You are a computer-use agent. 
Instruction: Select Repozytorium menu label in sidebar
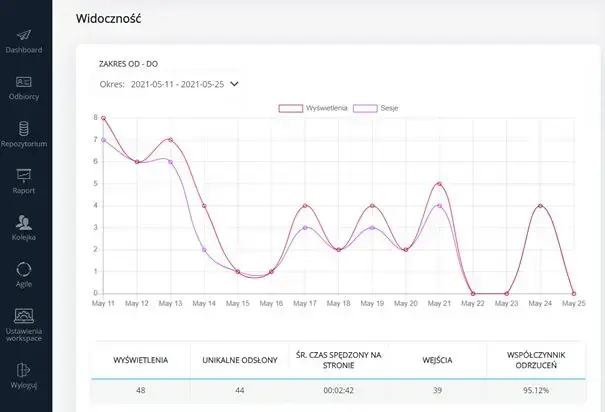[24, 143]
